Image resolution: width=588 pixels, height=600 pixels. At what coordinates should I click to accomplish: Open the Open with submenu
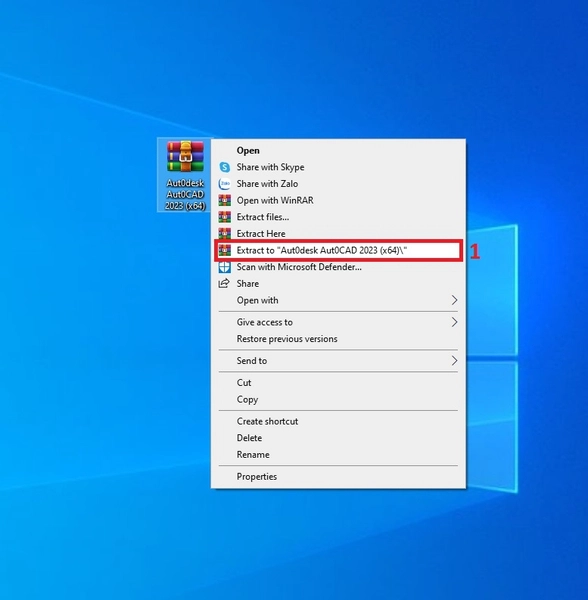point(338,300)
